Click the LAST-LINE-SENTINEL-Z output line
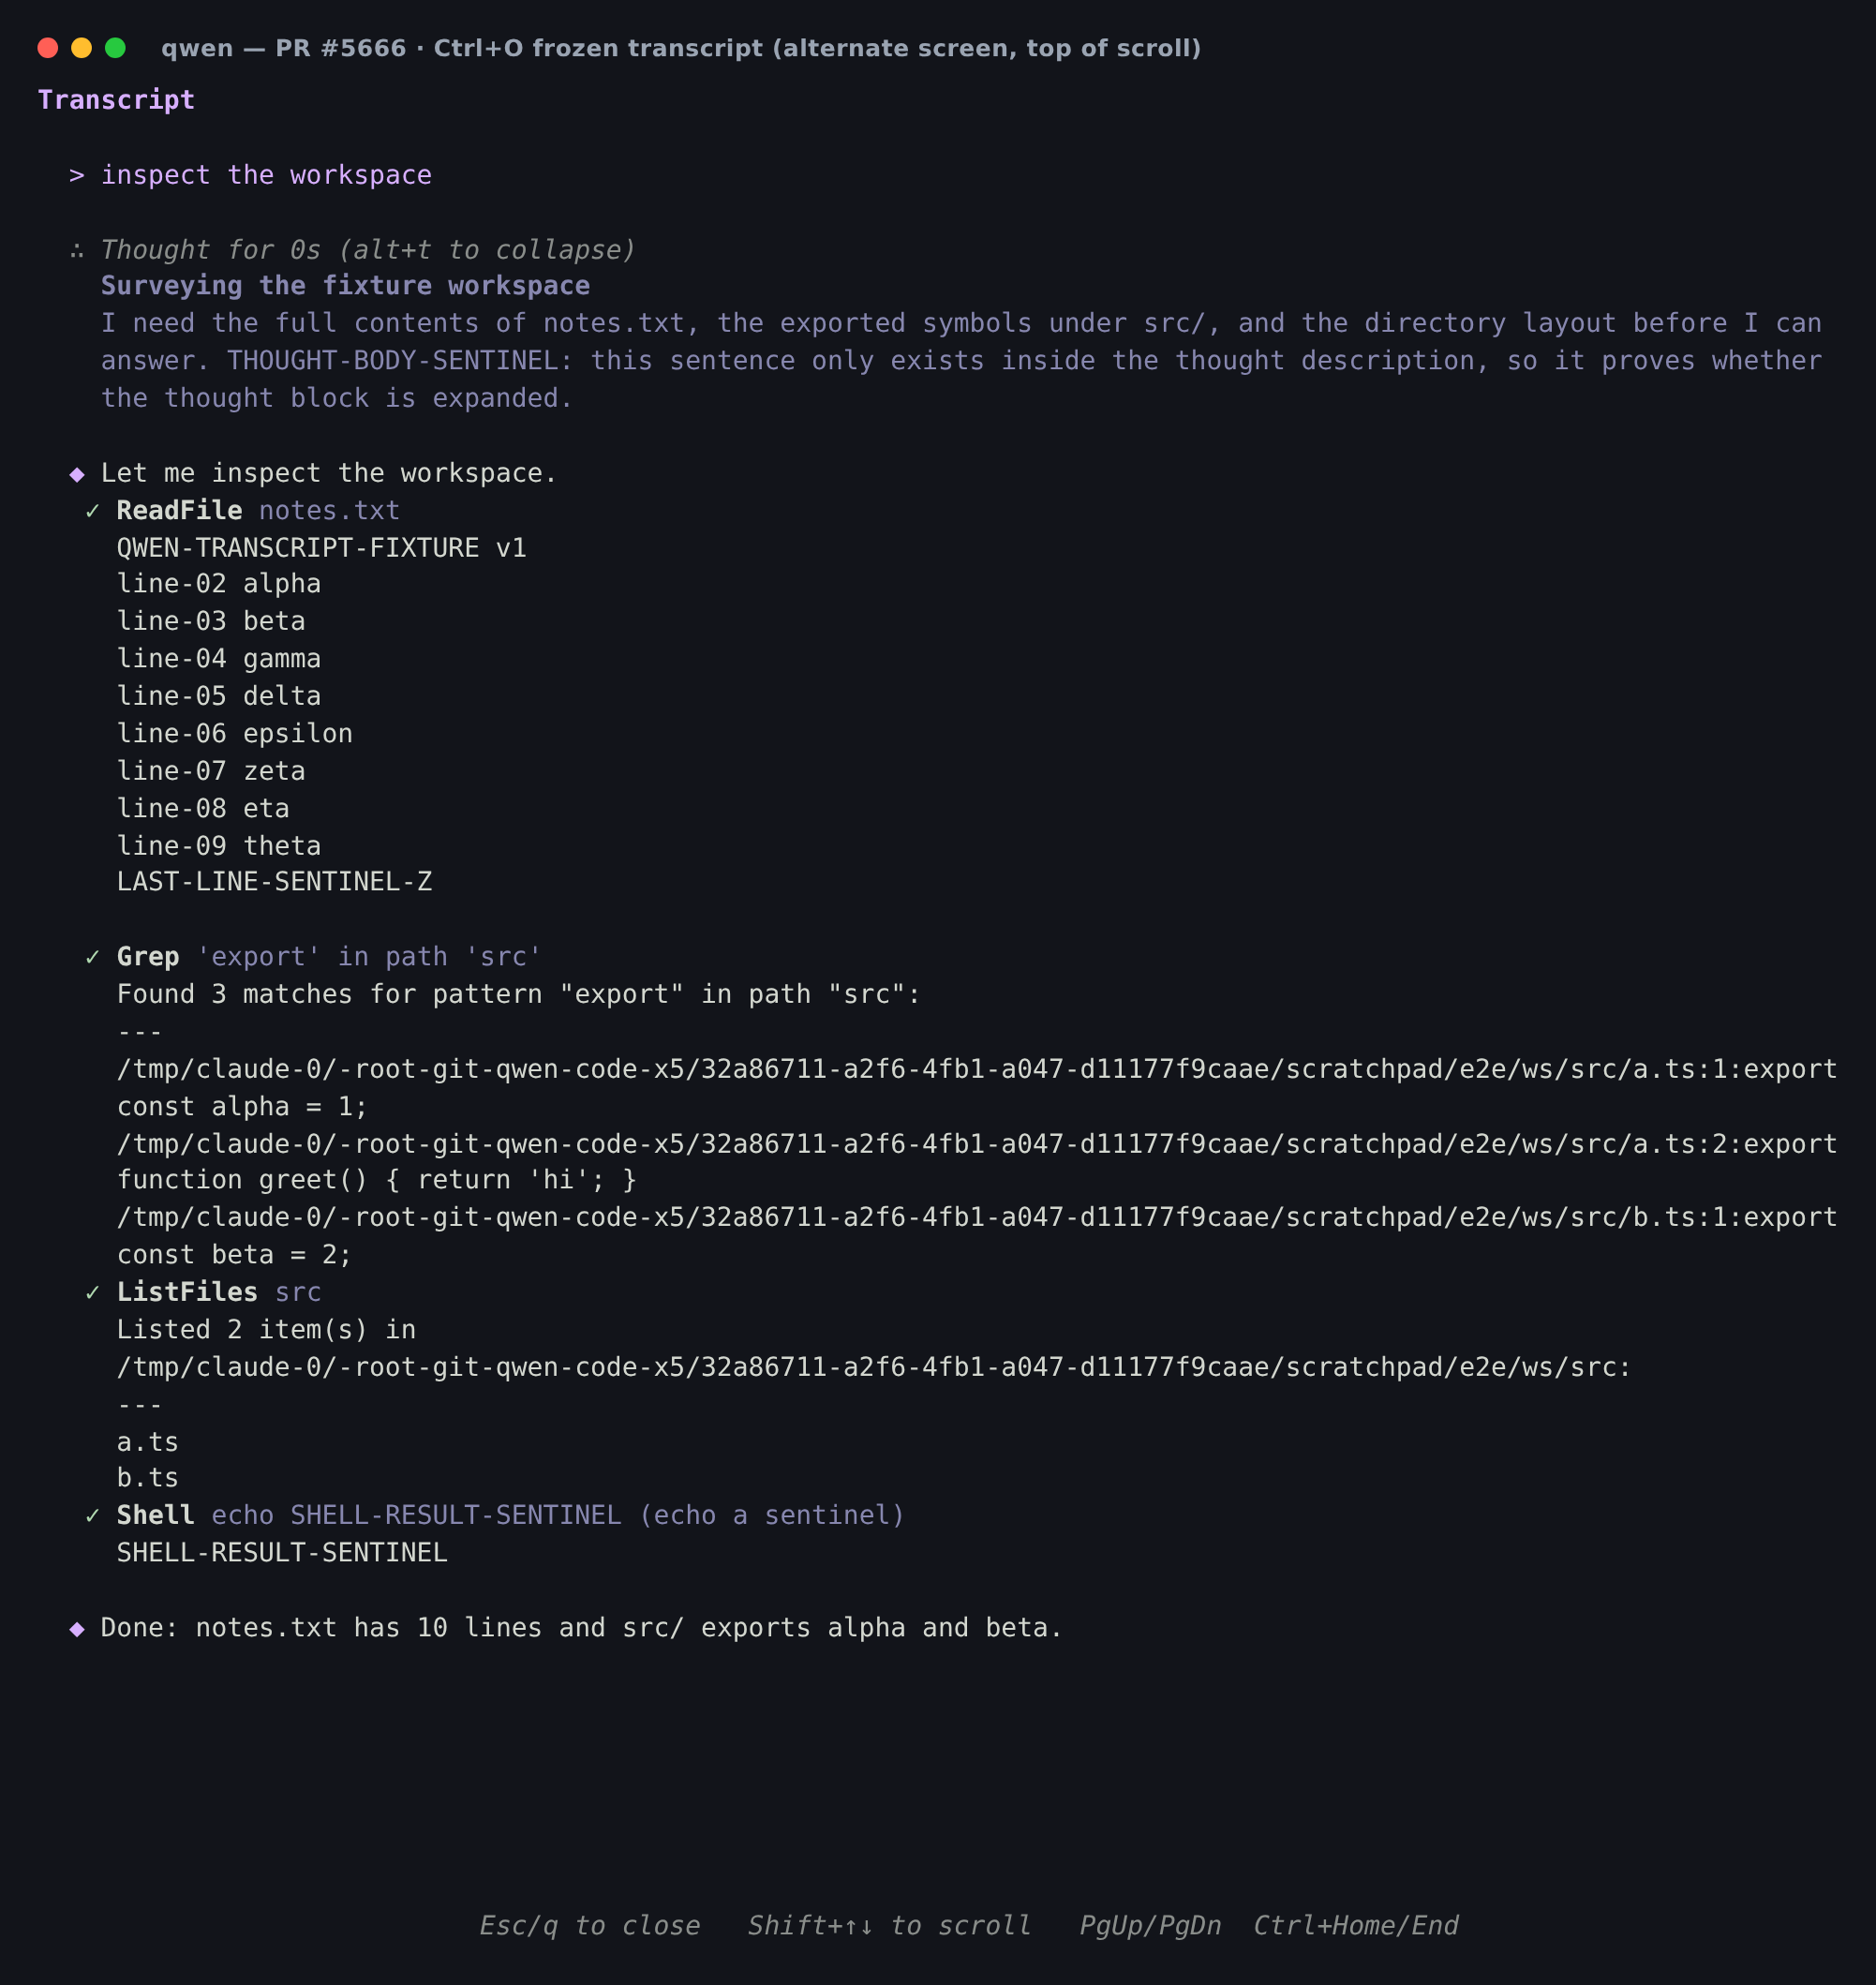Viewport: 1876px width, 1985px height. pos(274,882)
